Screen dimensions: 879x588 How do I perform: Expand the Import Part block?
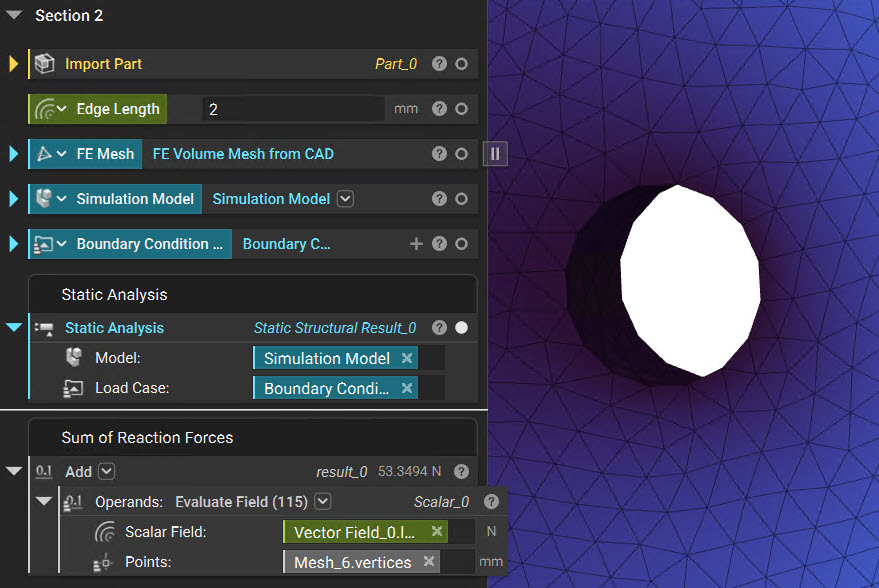coord(13,64)
